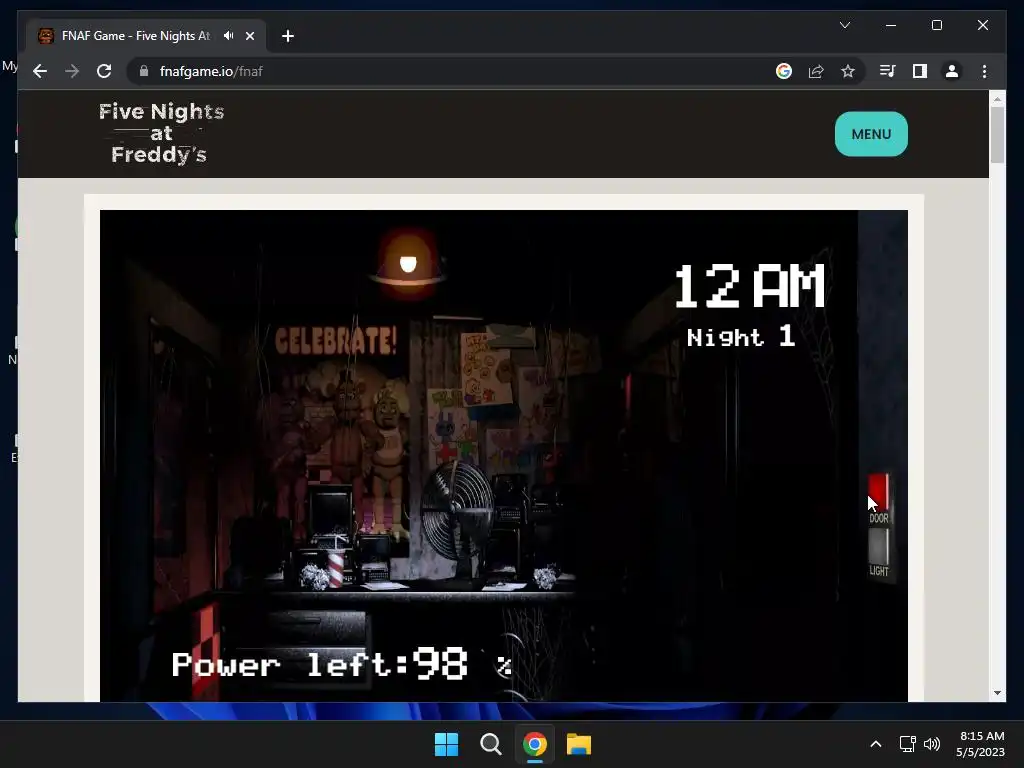Maximize the Chrome window
This screenshot has height=768, width=1024.
pos(936,25)
